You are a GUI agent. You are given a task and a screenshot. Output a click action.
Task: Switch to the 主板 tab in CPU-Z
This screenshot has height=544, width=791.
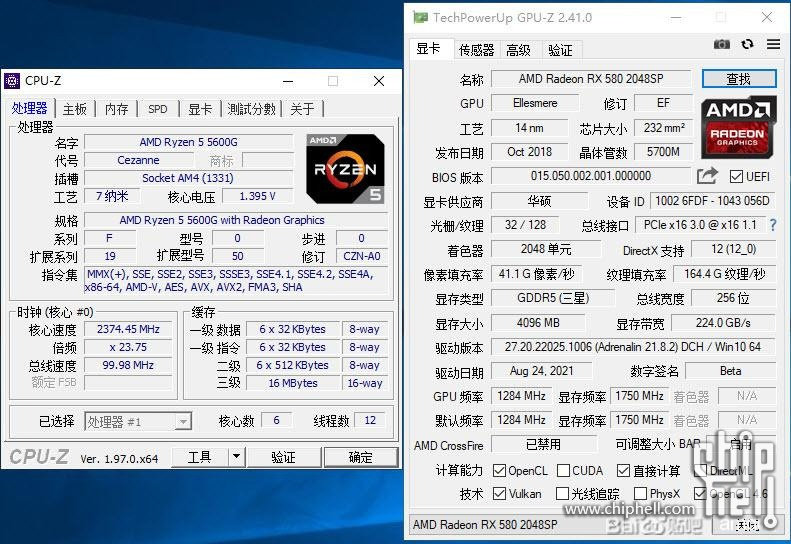(75, 109)
